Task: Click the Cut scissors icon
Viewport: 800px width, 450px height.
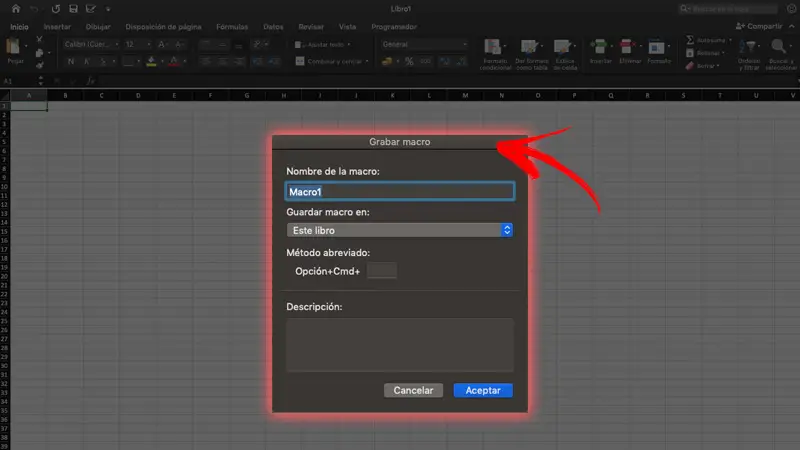Action: coord(39,39)
